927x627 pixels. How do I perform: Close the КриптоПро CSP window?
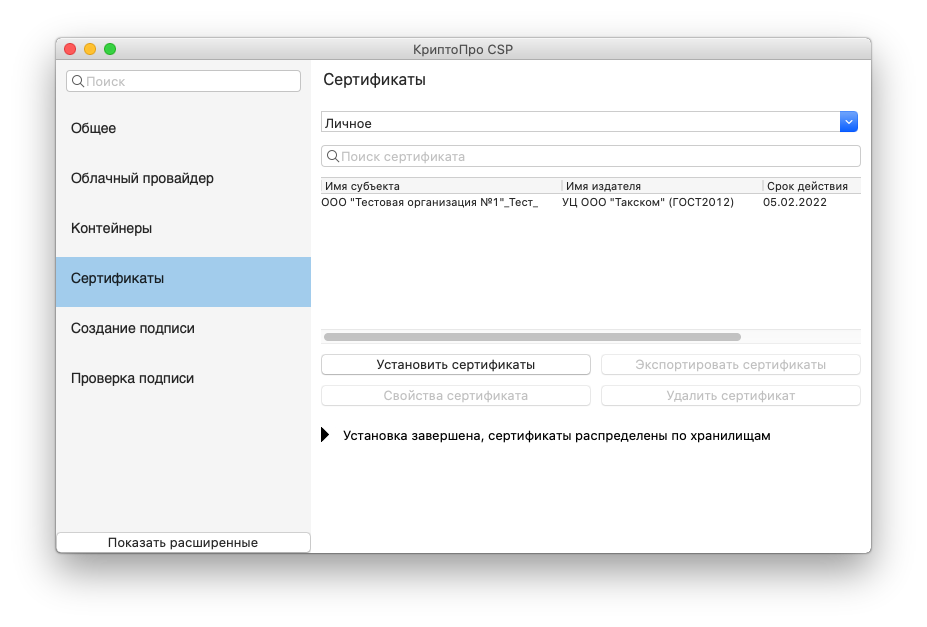point(70,49)
